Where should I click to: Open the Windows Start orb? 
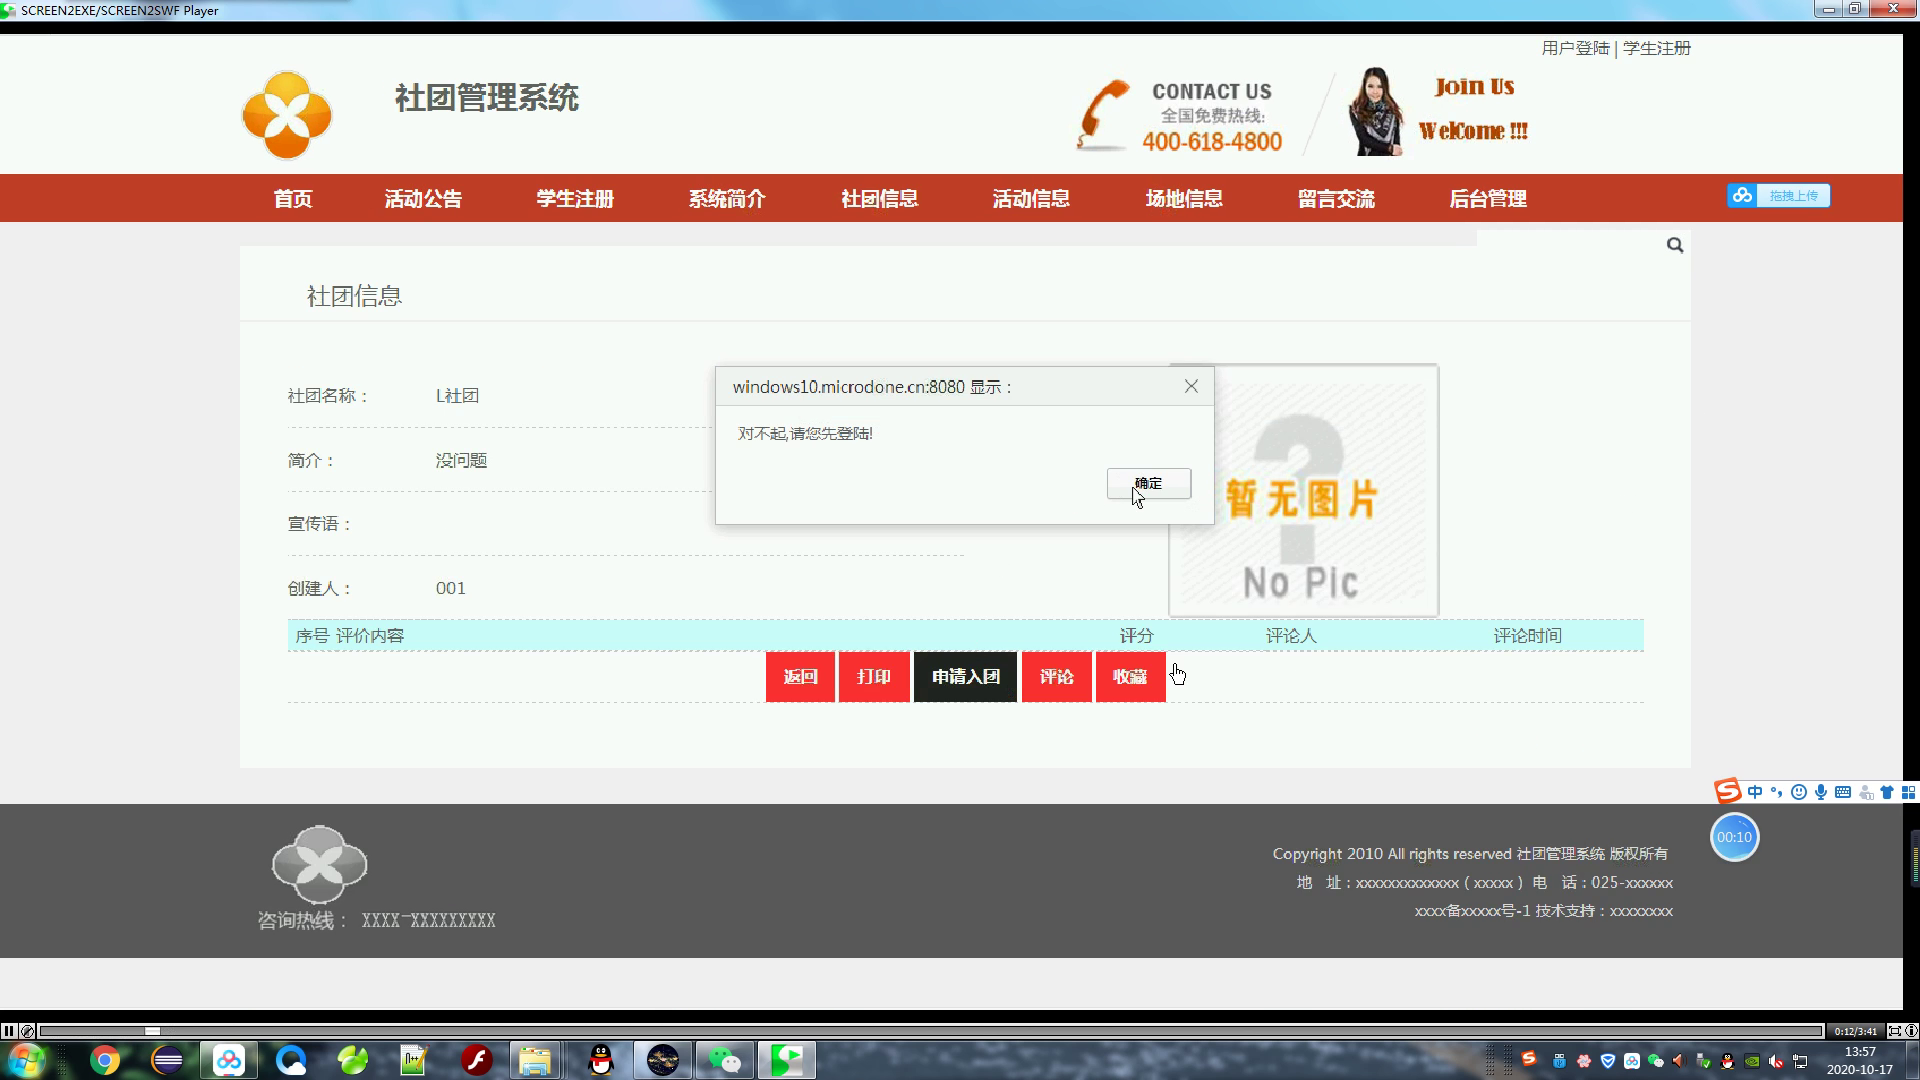coord(25,1060)
